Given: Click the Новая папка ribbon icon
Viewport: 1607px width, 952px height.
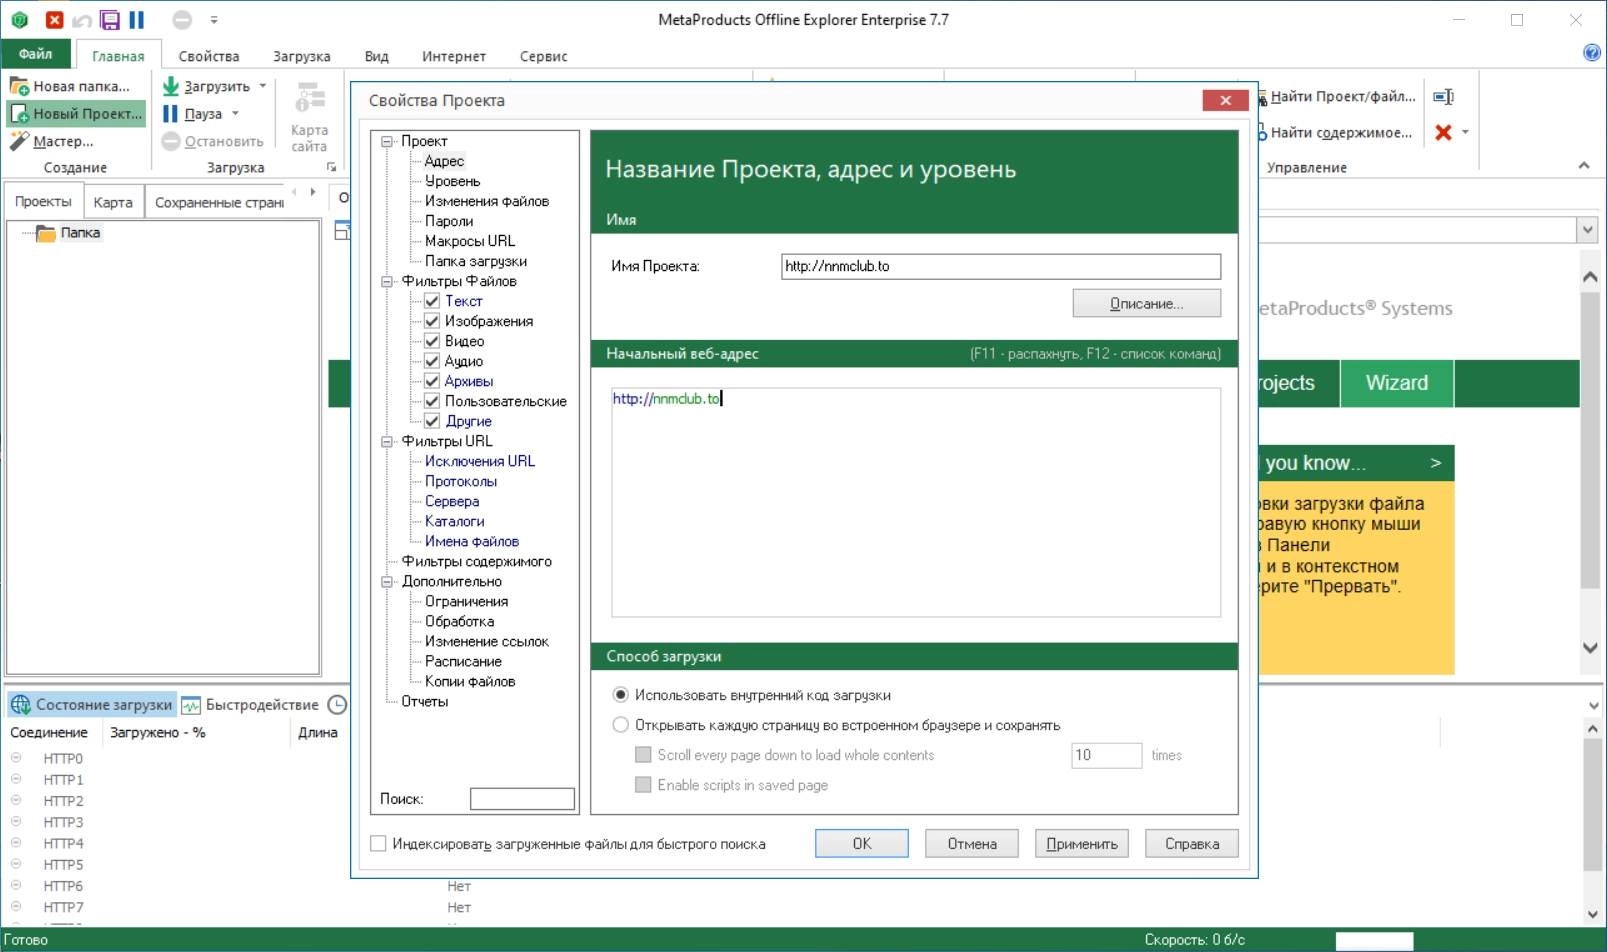Looking at the screenshot, I should [x=19, y=87].
